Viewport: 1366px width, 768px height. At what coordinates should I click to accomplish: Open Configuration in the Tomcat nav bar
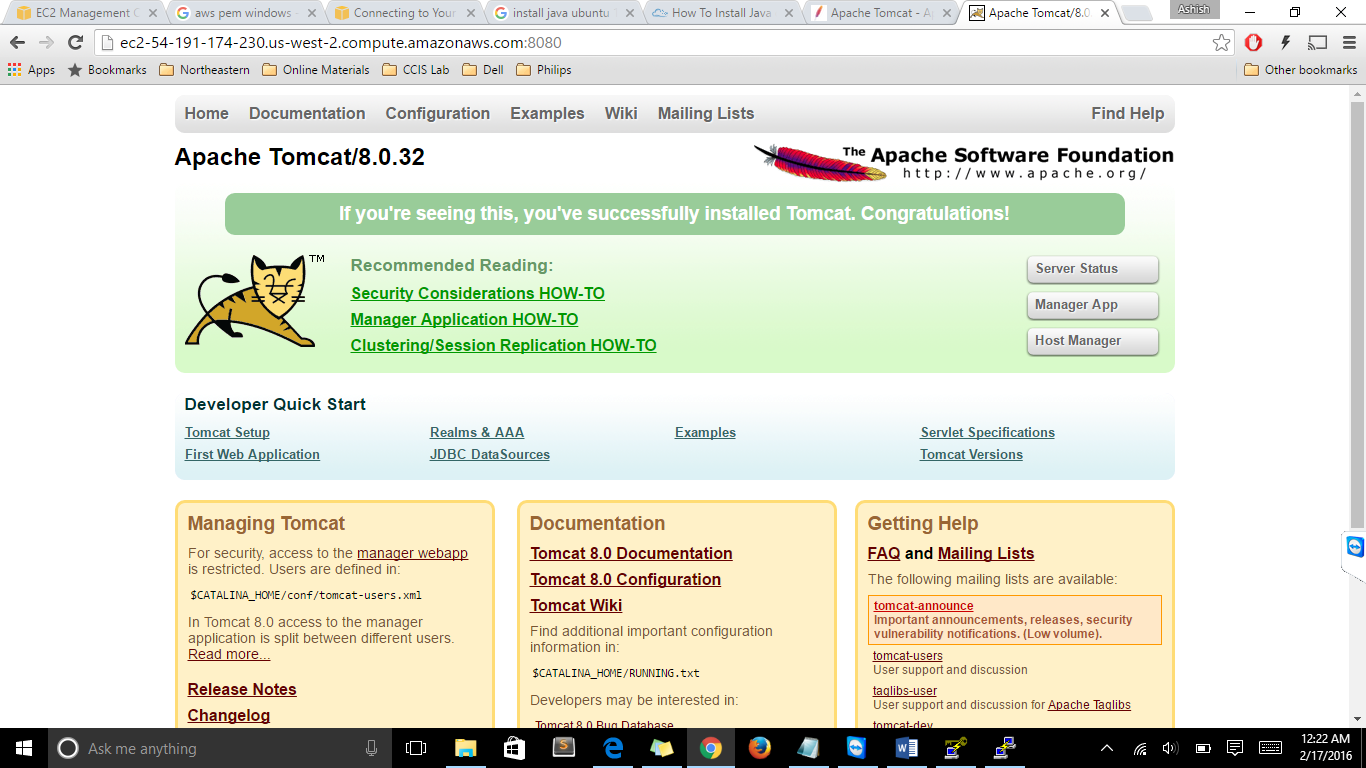[438, 114]
